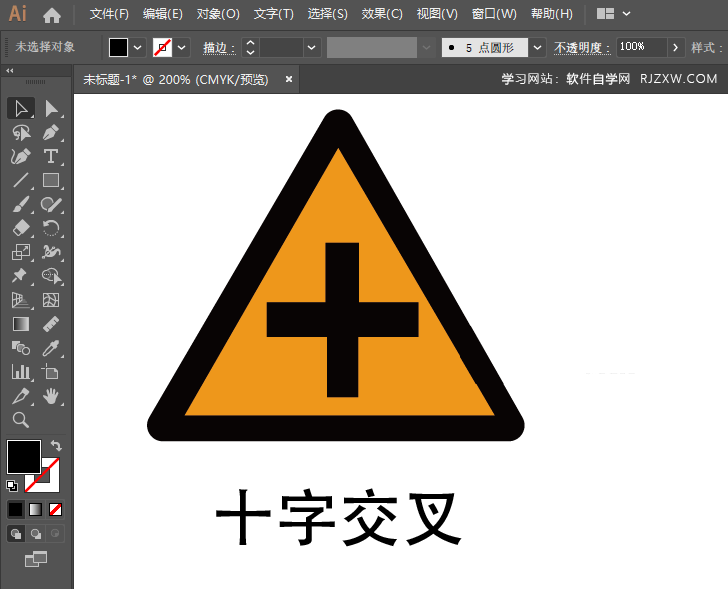Set paint type to Gradient
Screen dimensions: 728x589
(x=36, y=509)
